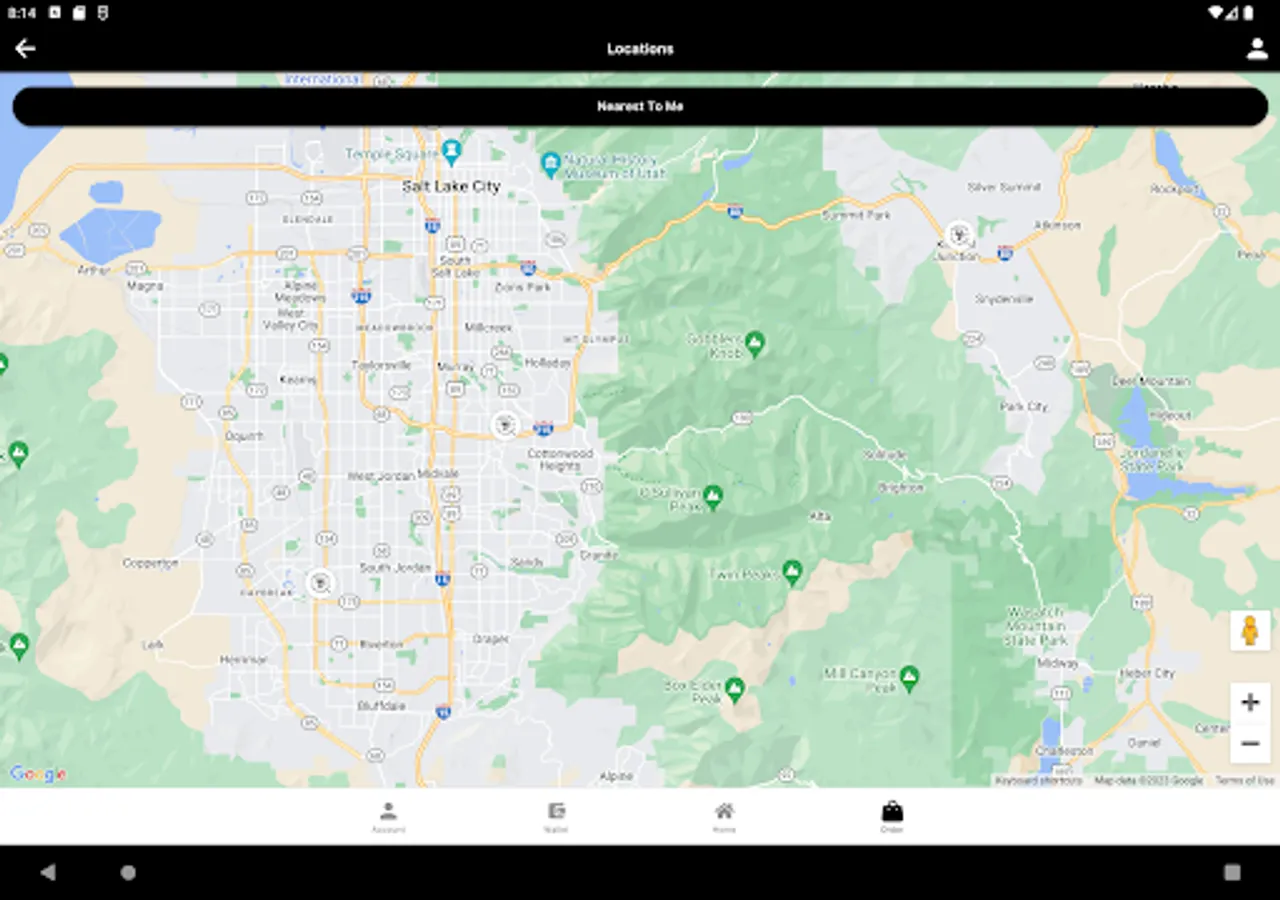Click the Midway map label

click(x=1058, y=663)
